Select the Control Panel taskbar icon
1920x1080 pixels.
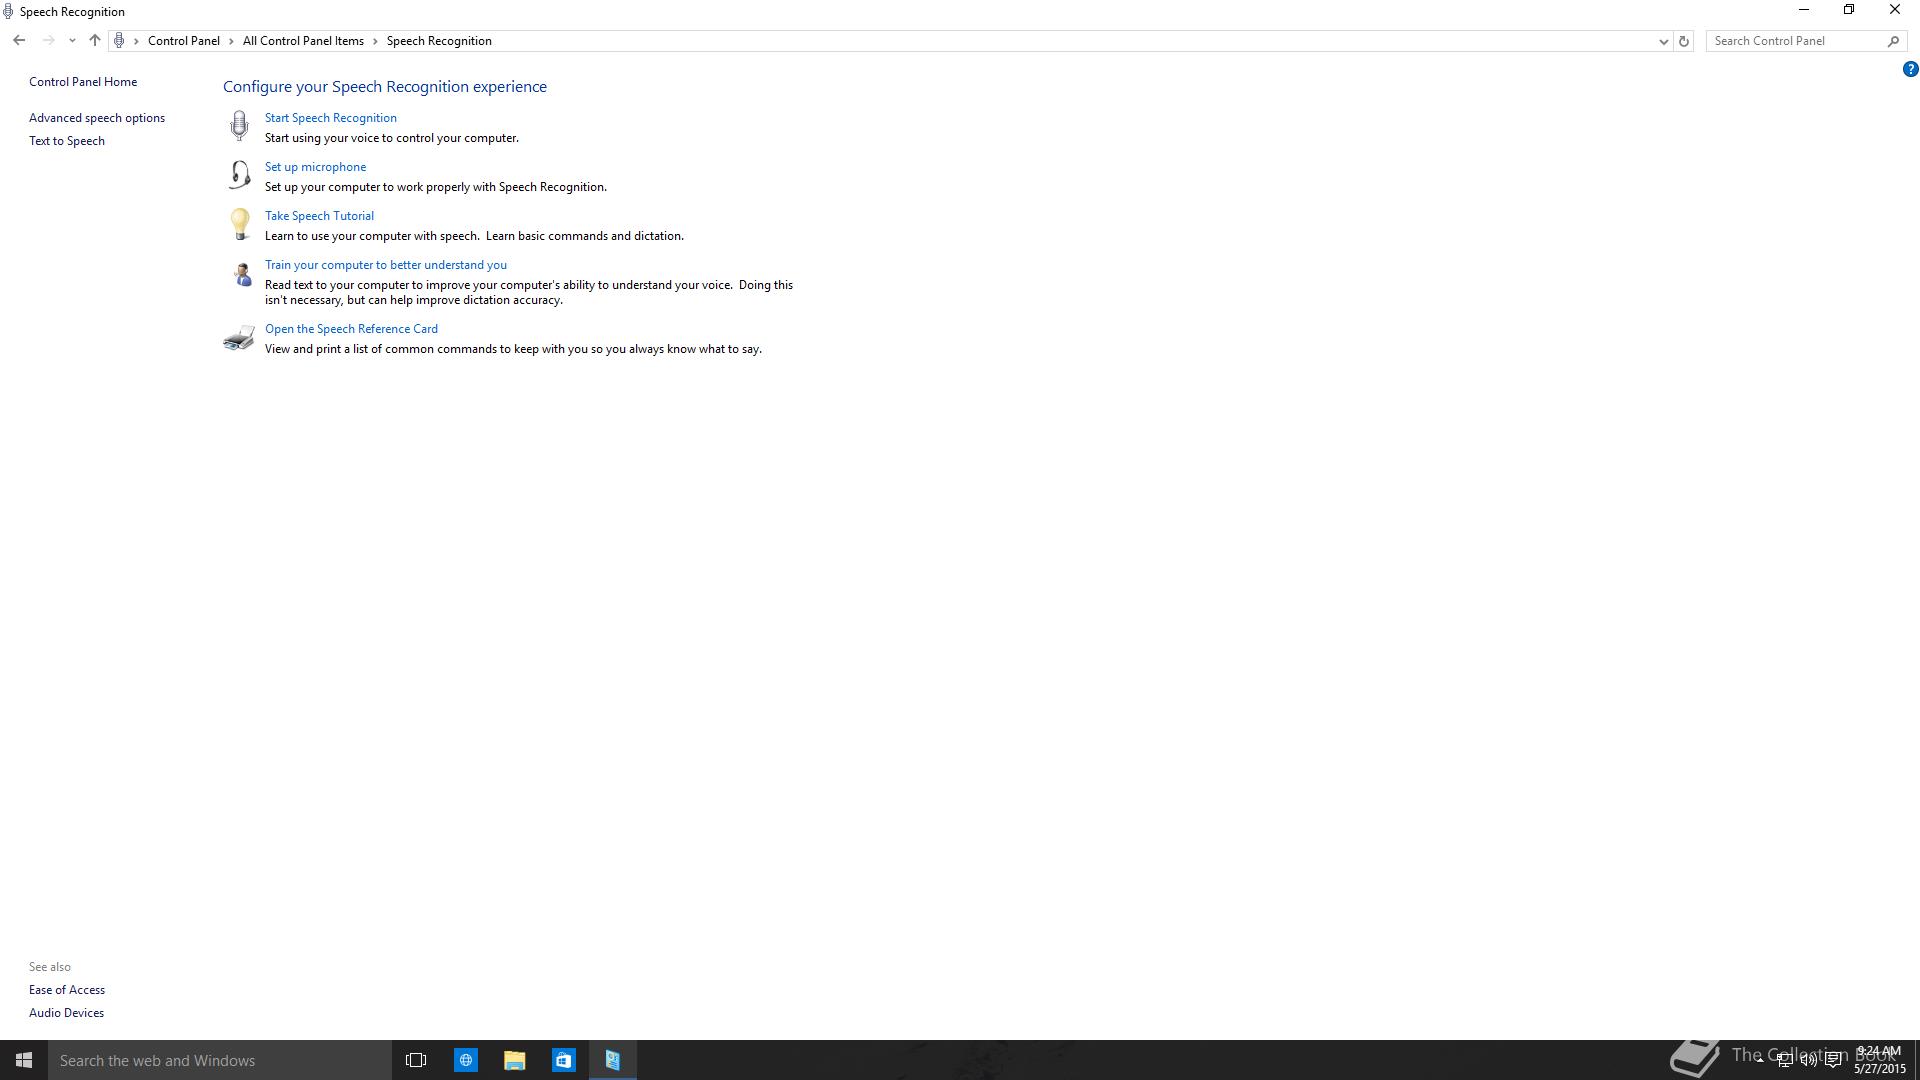[x=613, y=1060]
